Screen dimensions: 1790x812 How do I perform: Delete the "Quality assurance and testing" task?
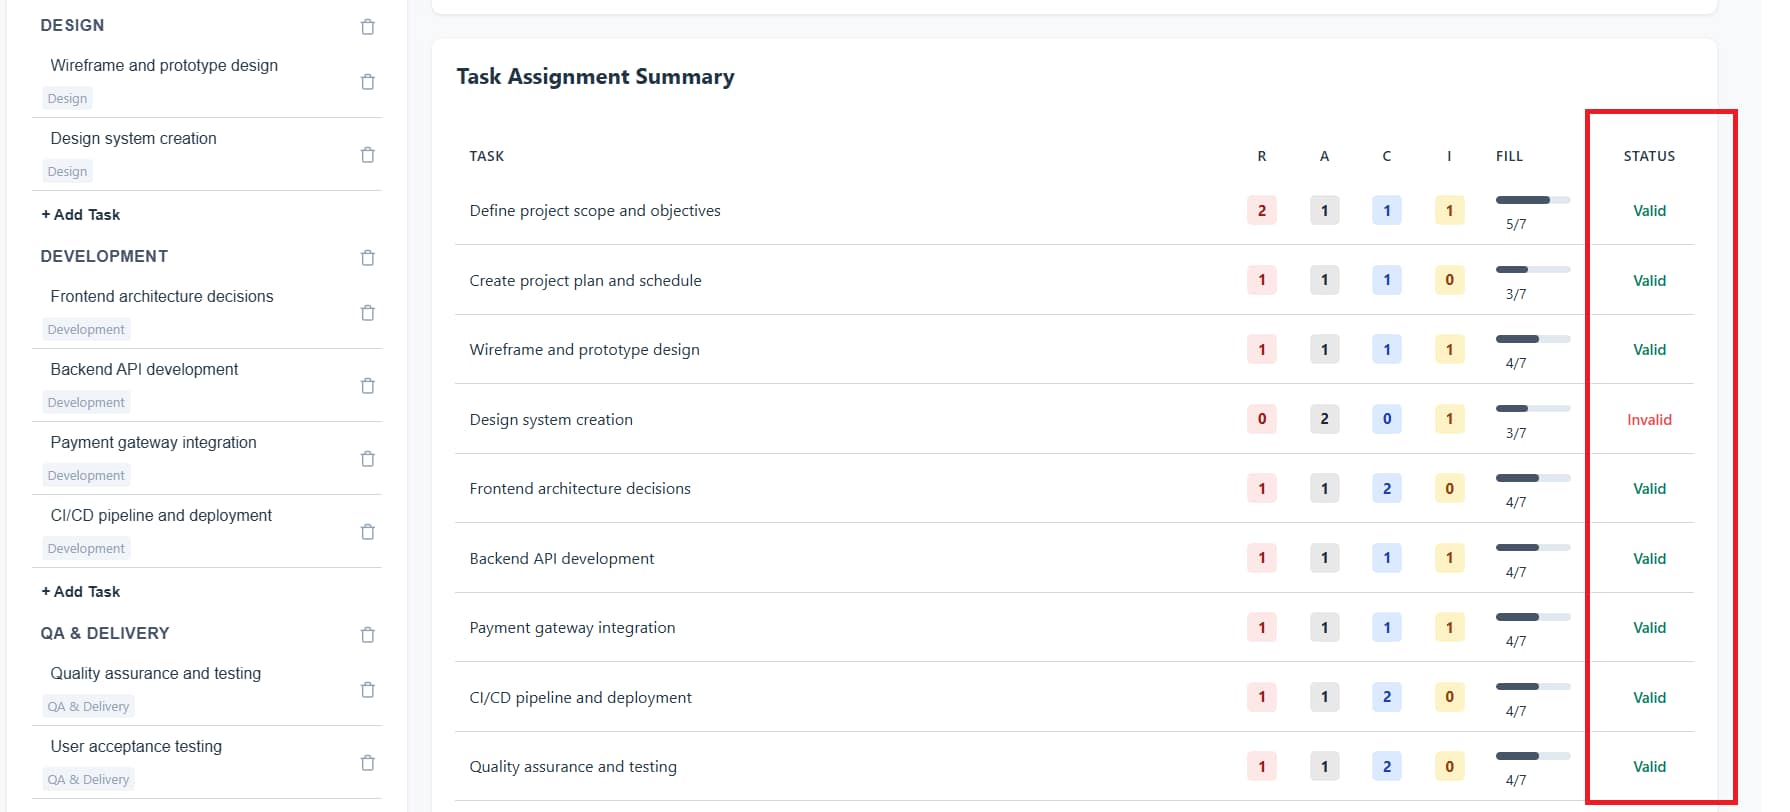click(x=367, y=689)
